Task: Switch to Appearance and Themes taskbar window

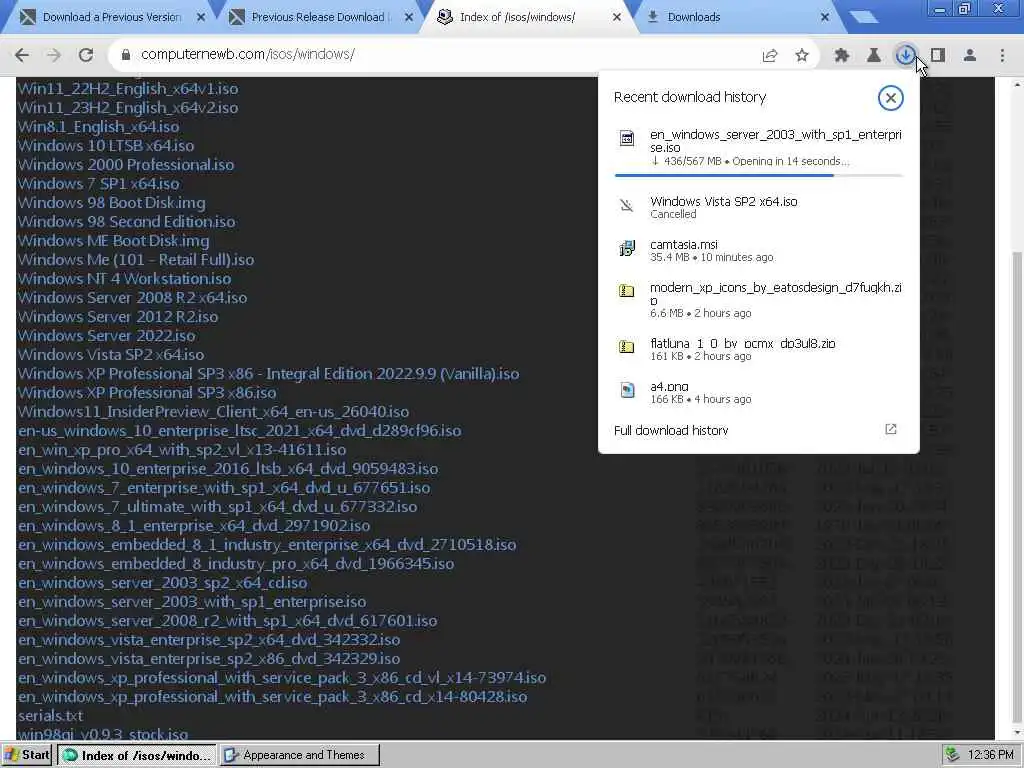Action: pyautogui.click(x=300, y=755)
